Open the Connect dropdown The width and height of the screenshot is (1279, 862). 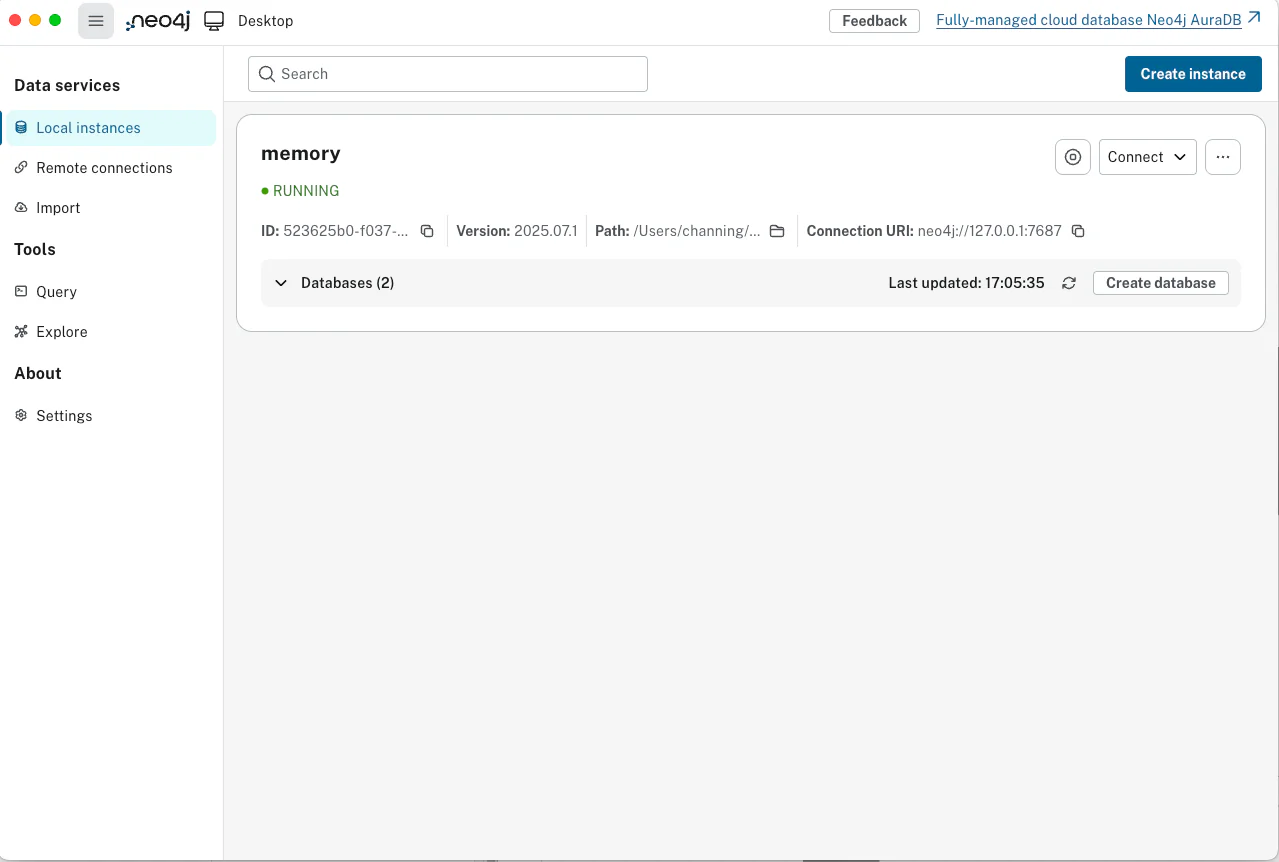(1147, 157)
